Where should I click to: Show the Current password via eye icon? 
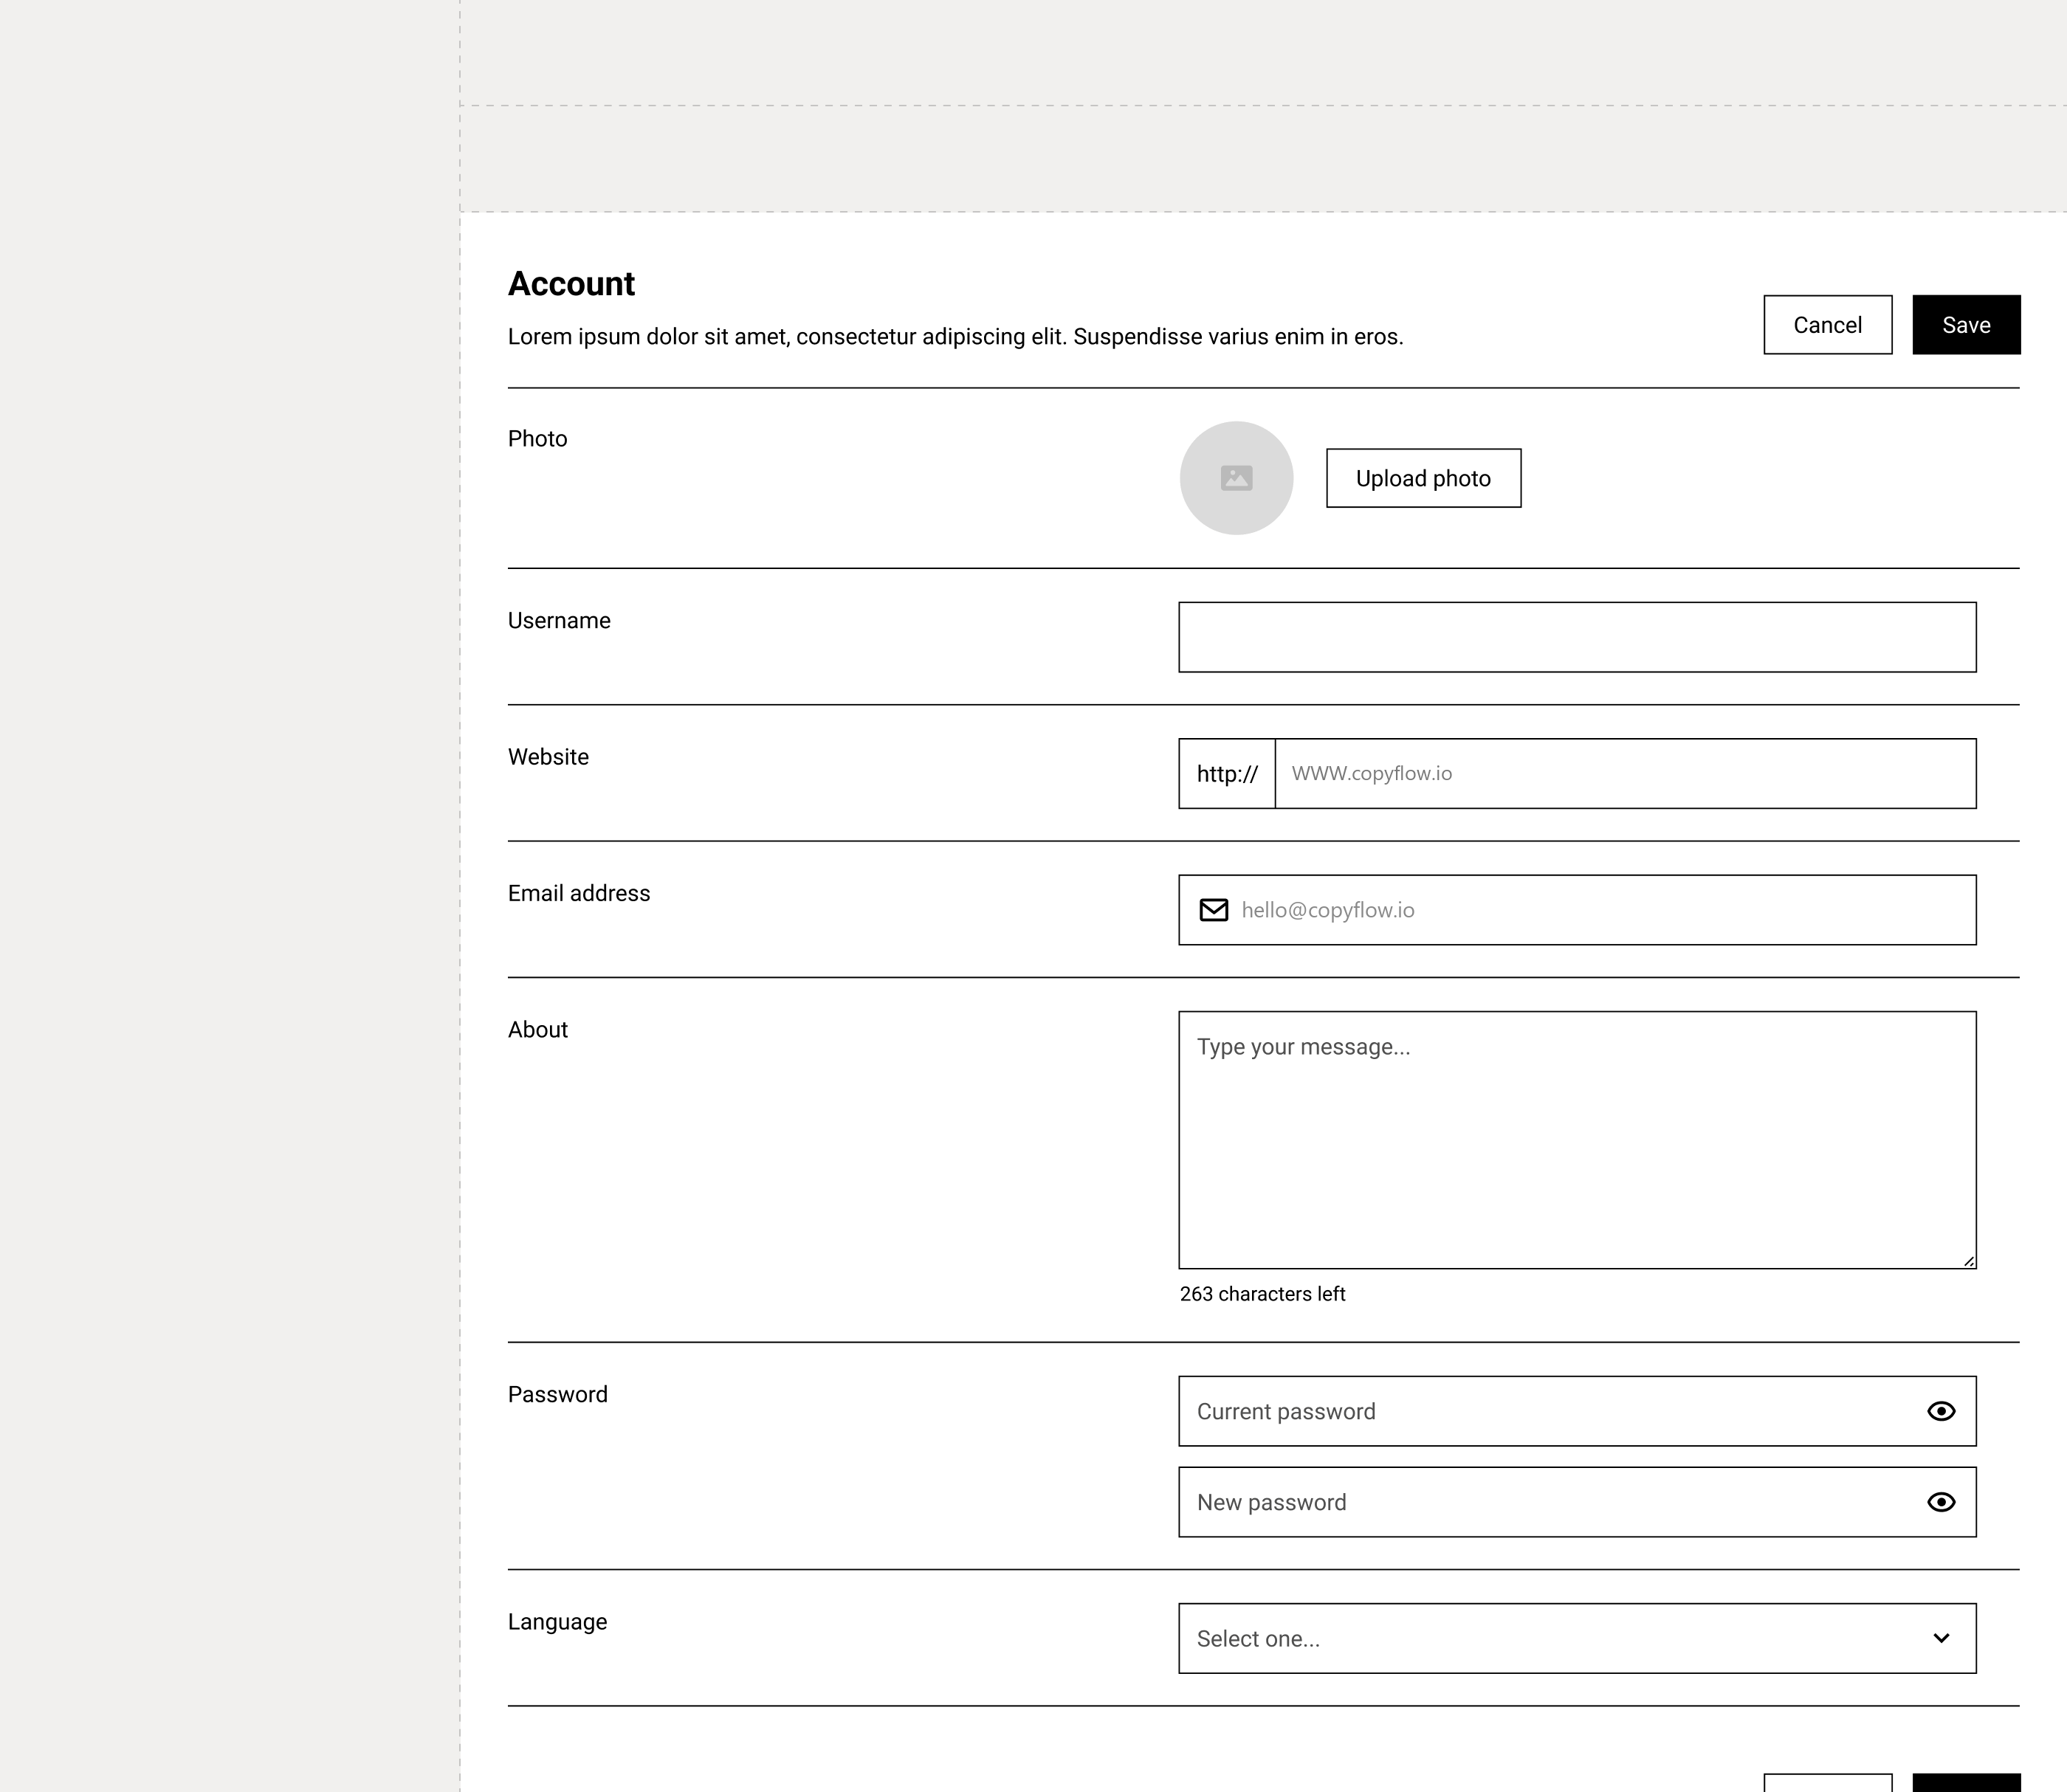pyautogui.click(x=1940, y=1411)
